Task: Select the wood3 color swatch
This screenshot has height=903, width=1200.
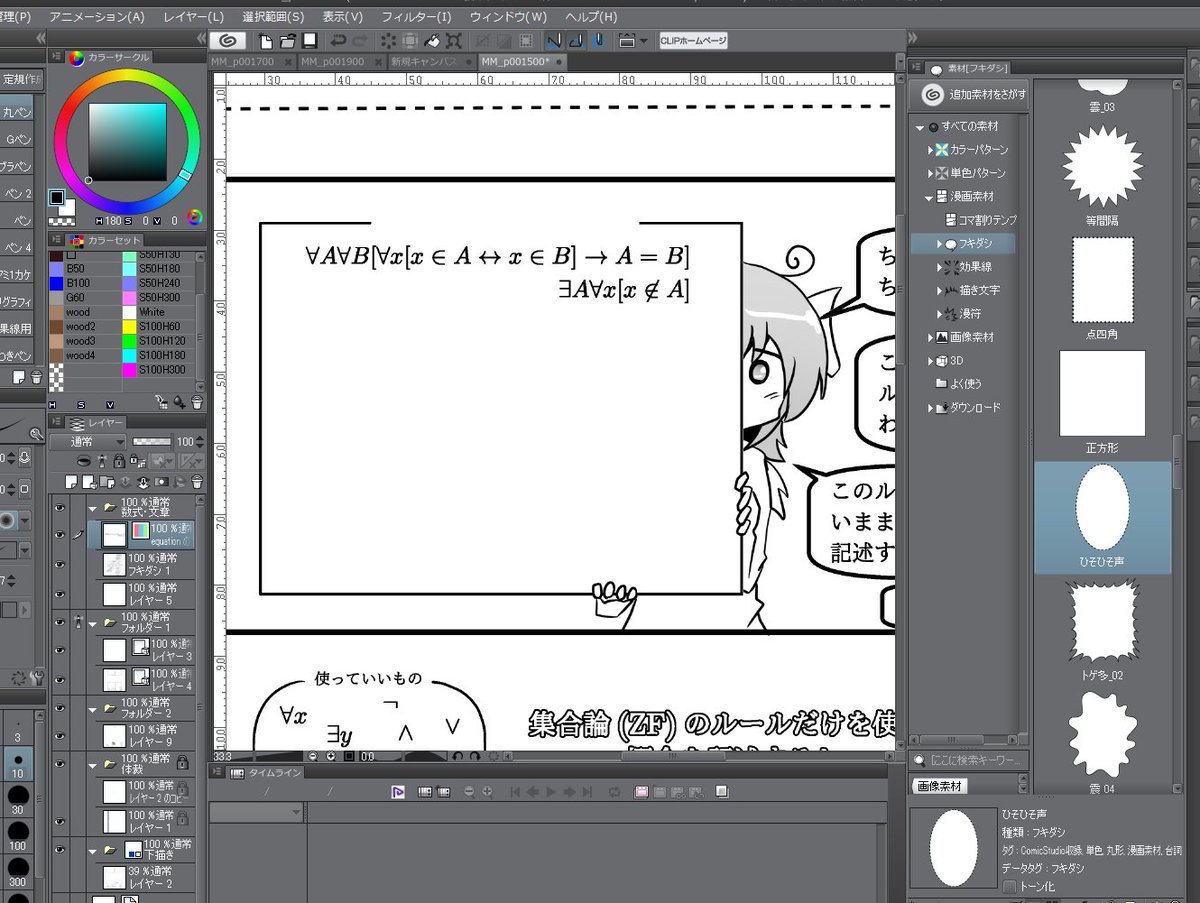Action: [x=57, y=340]
